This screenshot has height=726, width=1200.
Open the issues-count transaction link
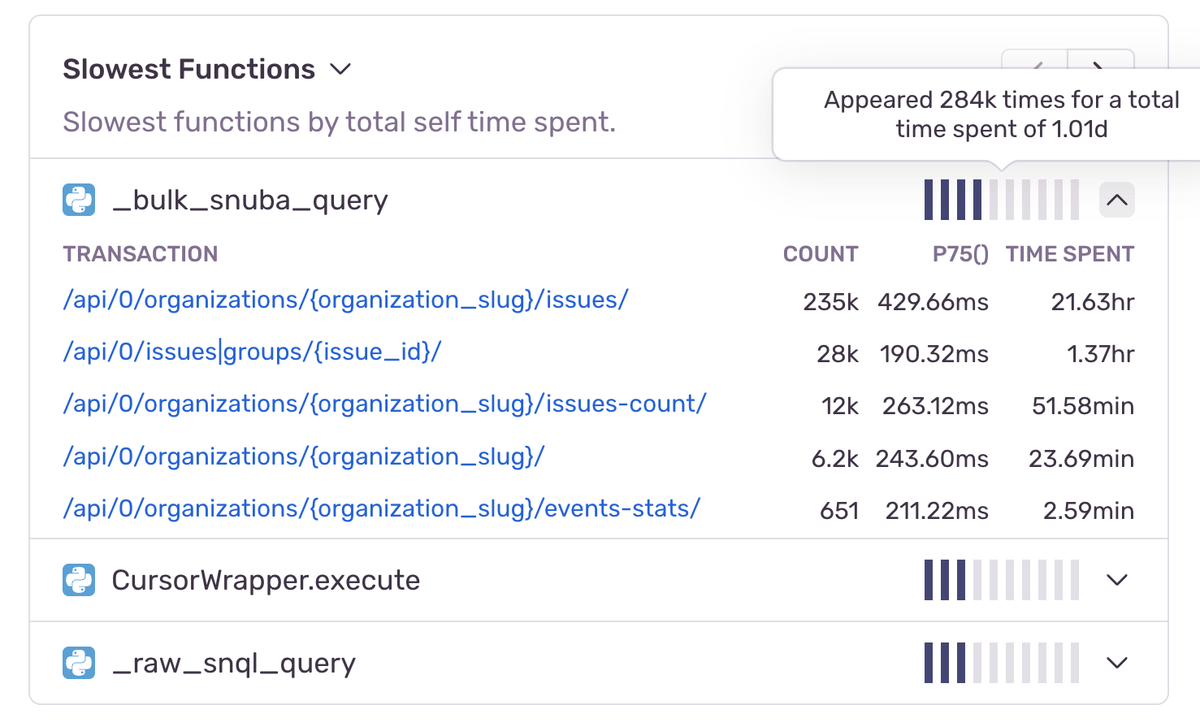point(384,404)
